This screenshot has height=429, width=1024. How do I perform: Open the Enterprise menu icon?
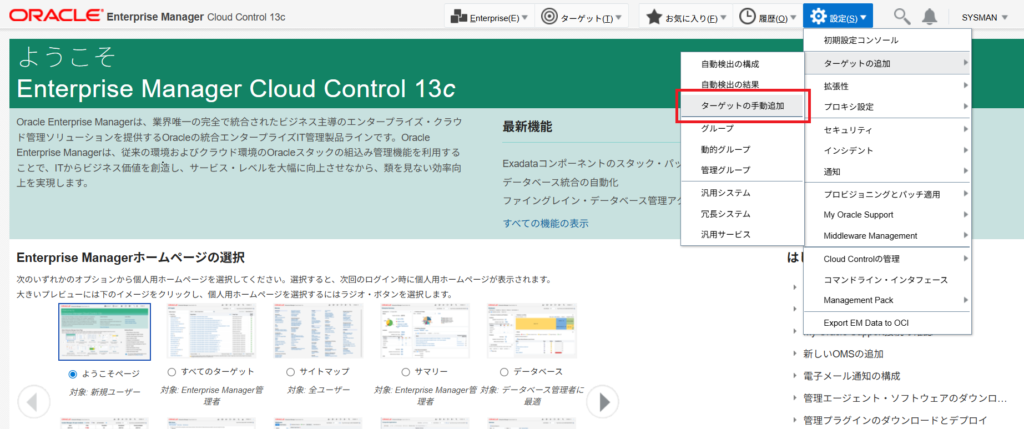click(x=458, y=16)
